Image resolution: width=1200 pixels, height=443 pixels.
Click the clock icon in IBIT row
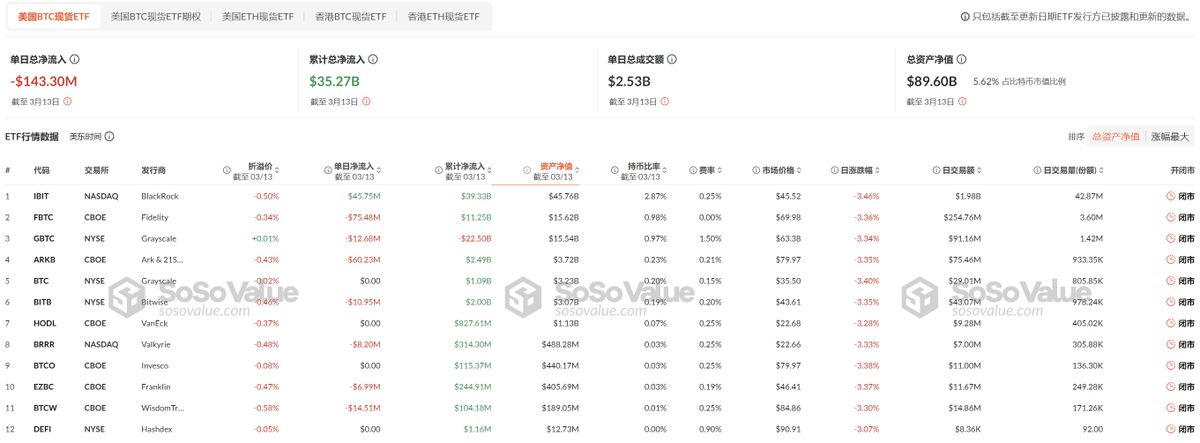tap(1171, 196)
